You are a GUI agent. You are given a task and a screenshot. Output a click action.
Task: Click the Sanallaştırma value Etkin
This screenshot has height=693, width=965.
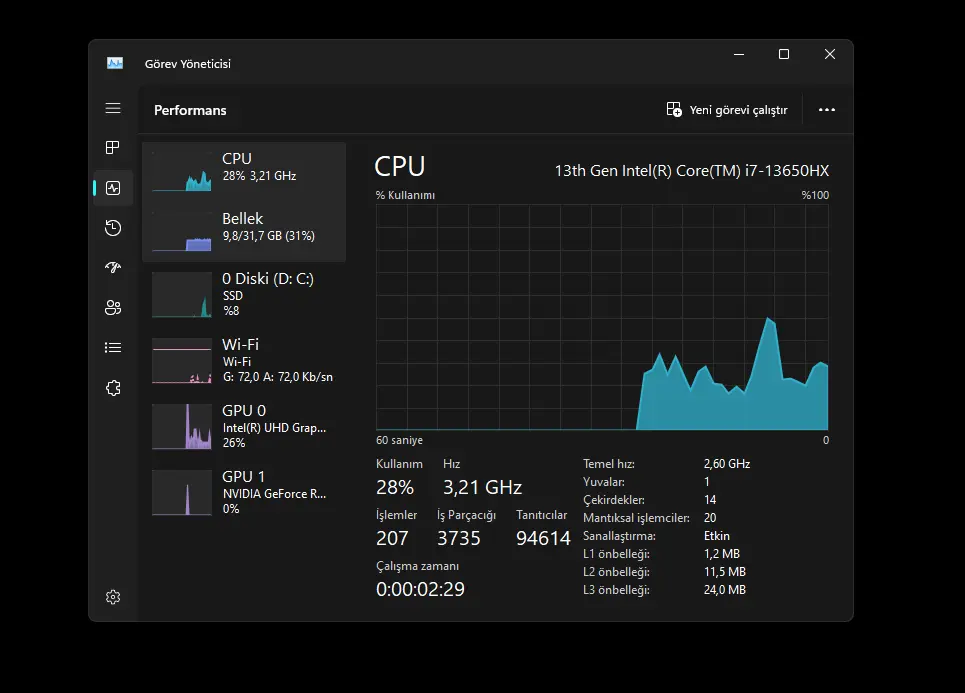717,536
